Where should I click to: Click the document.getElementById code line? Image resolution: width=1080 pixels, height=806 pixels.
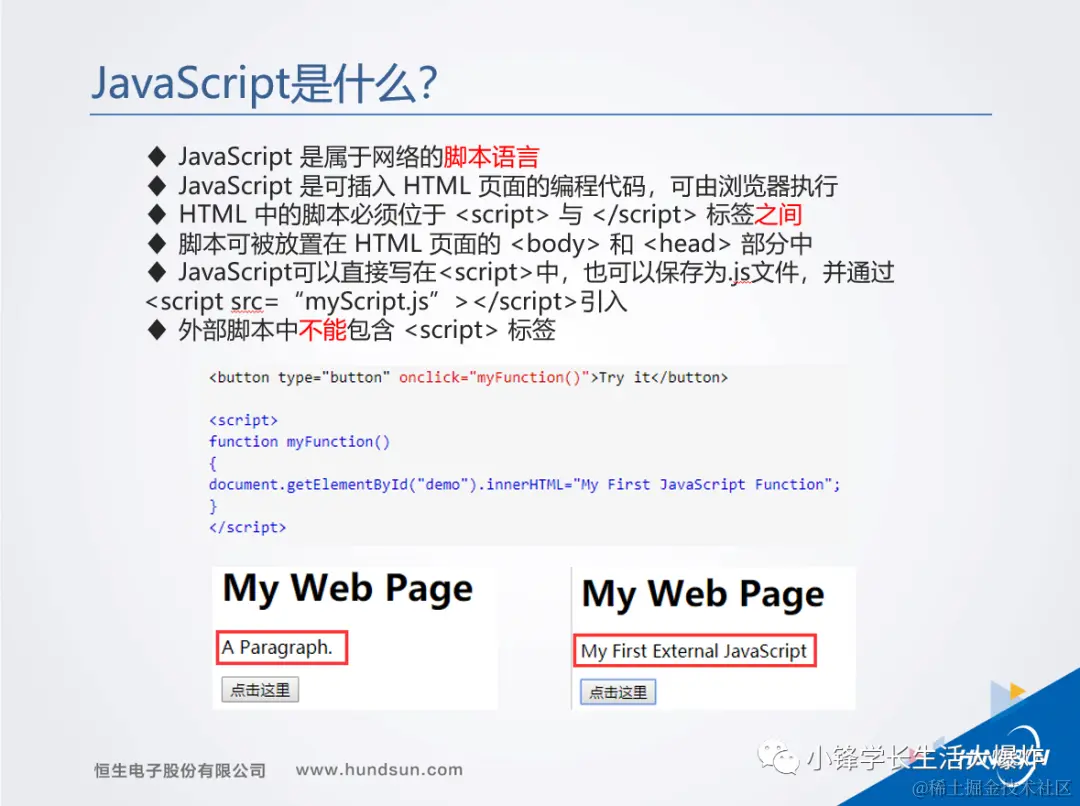coord(525,484)
